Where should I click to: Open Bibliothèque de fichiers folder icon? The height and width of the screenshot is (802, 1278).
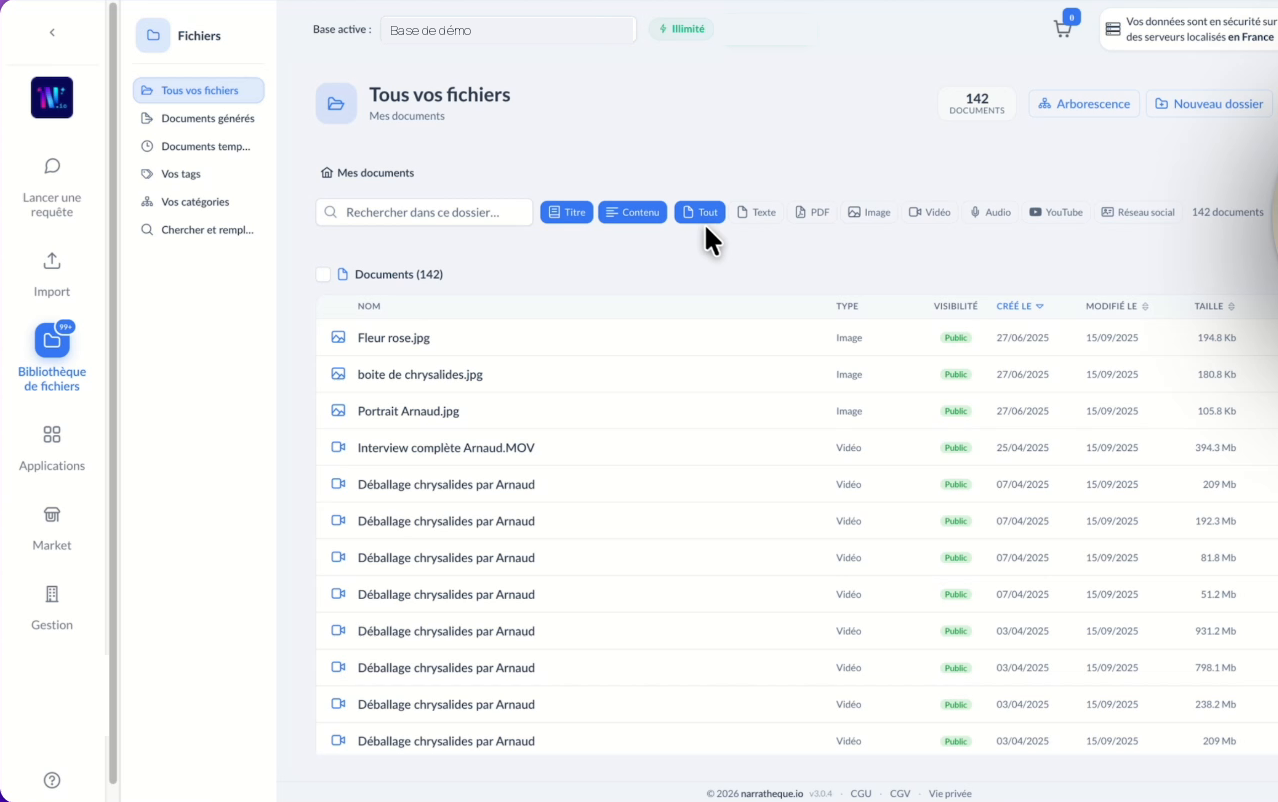(52, 340)
